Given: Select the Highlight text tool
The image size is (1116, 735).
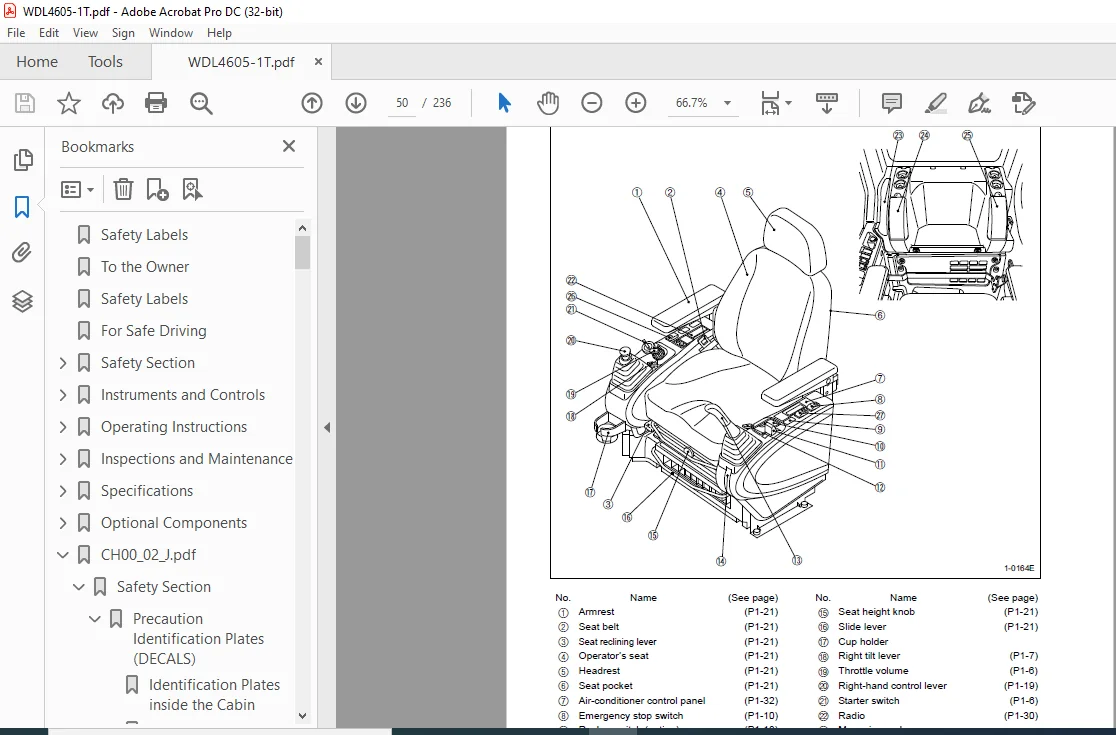Looking at the screenshot, I should point(935,103).
